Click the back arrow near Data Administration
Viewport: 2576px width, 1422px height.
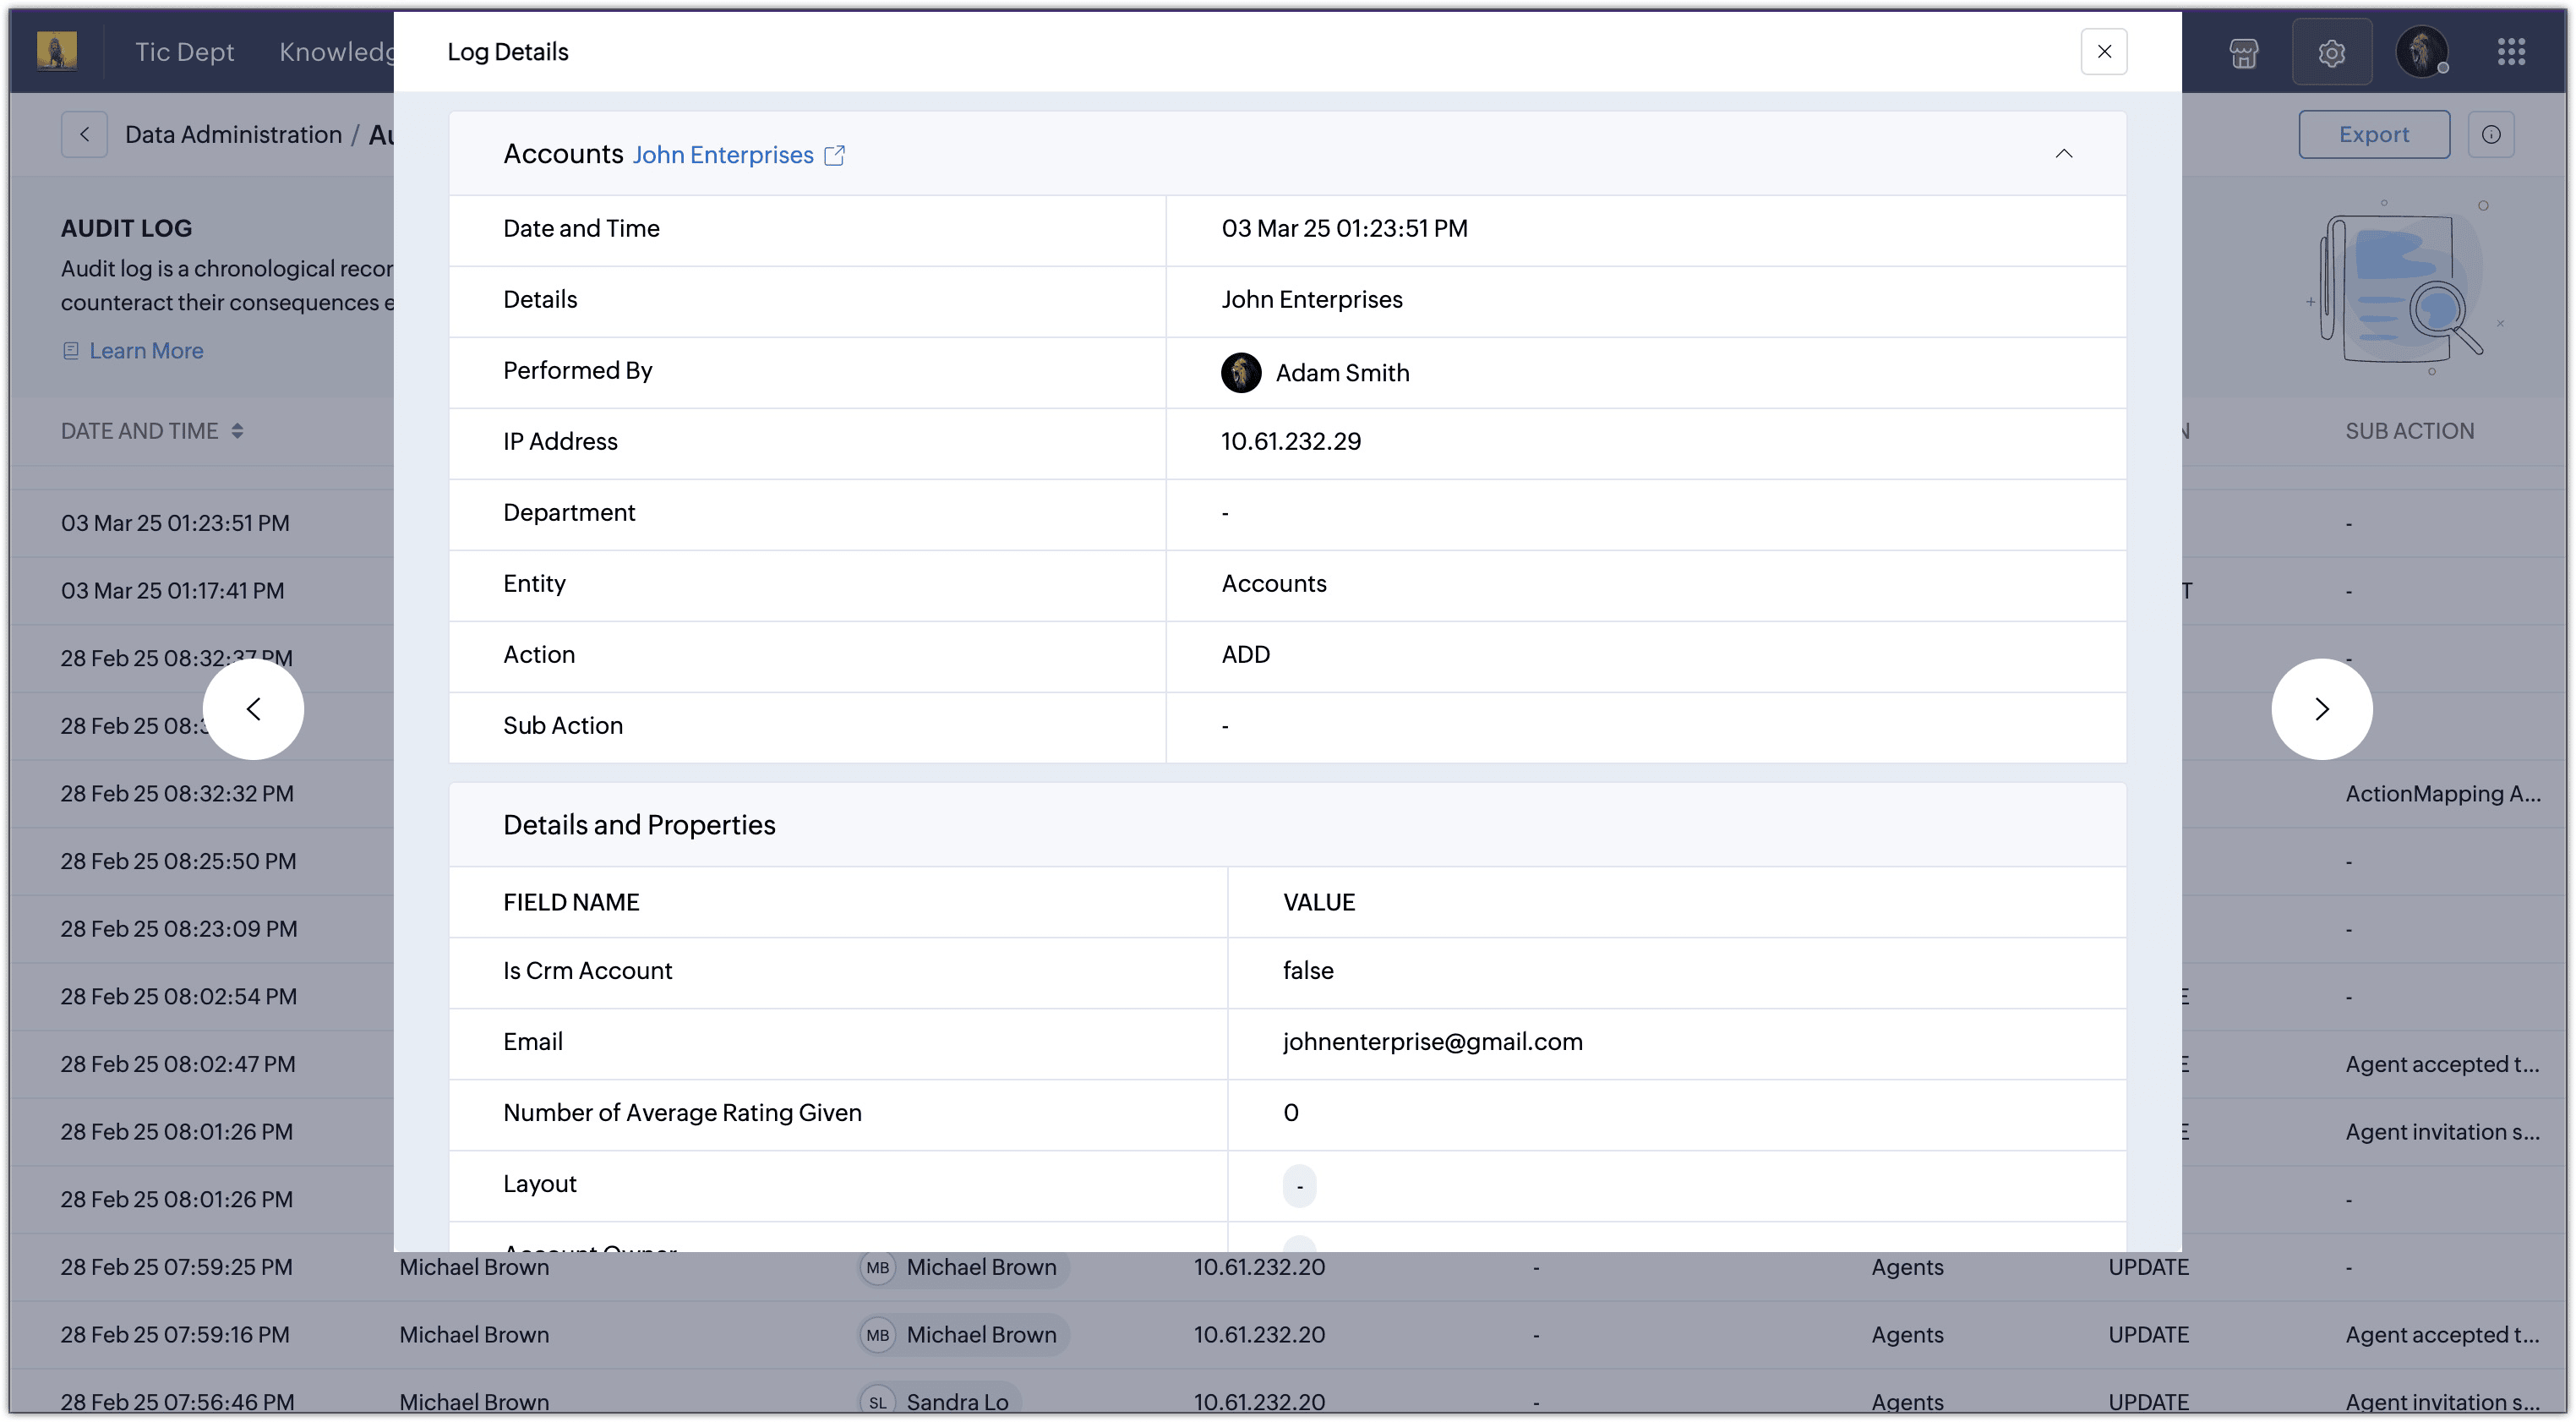click(84, 134)
